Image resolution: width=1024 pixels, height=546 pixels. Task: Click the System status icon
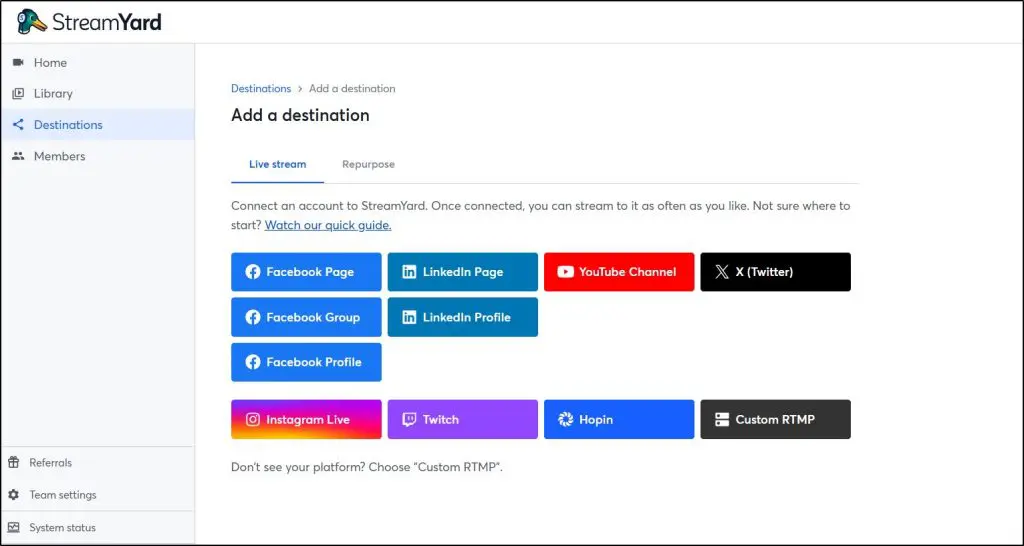13,527
